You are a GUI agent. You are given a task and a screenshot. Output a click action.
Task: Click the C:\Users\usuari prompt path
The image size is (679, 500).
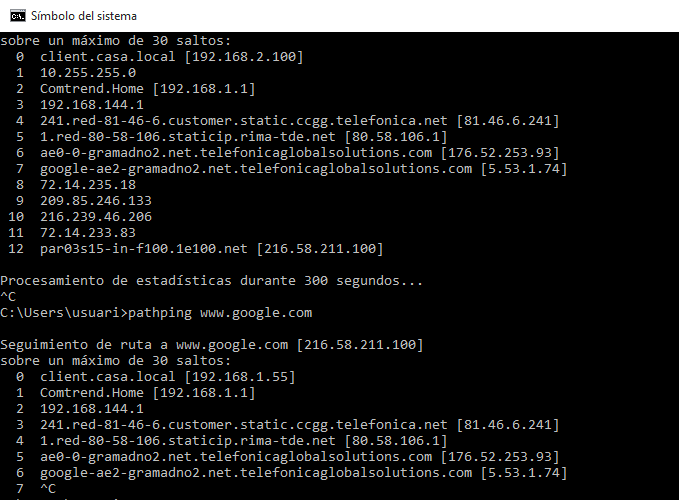tap(60, 313)
